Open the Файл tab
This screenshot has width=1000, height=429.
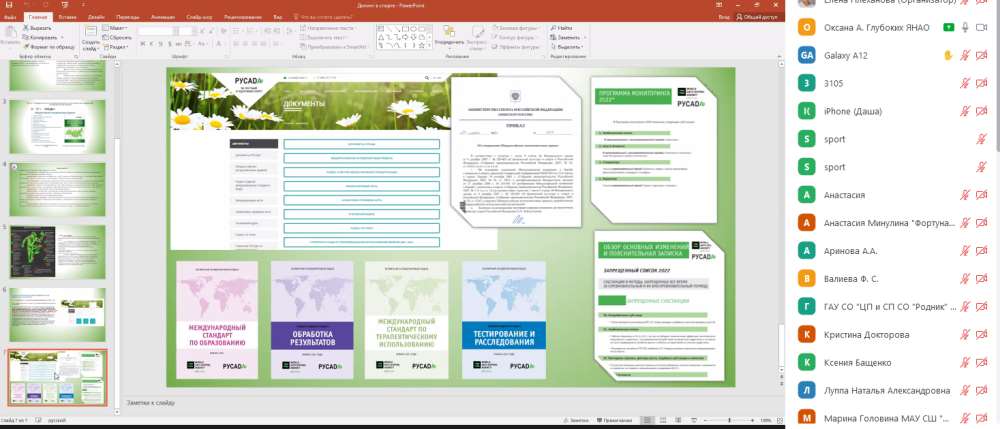point(10,17)
